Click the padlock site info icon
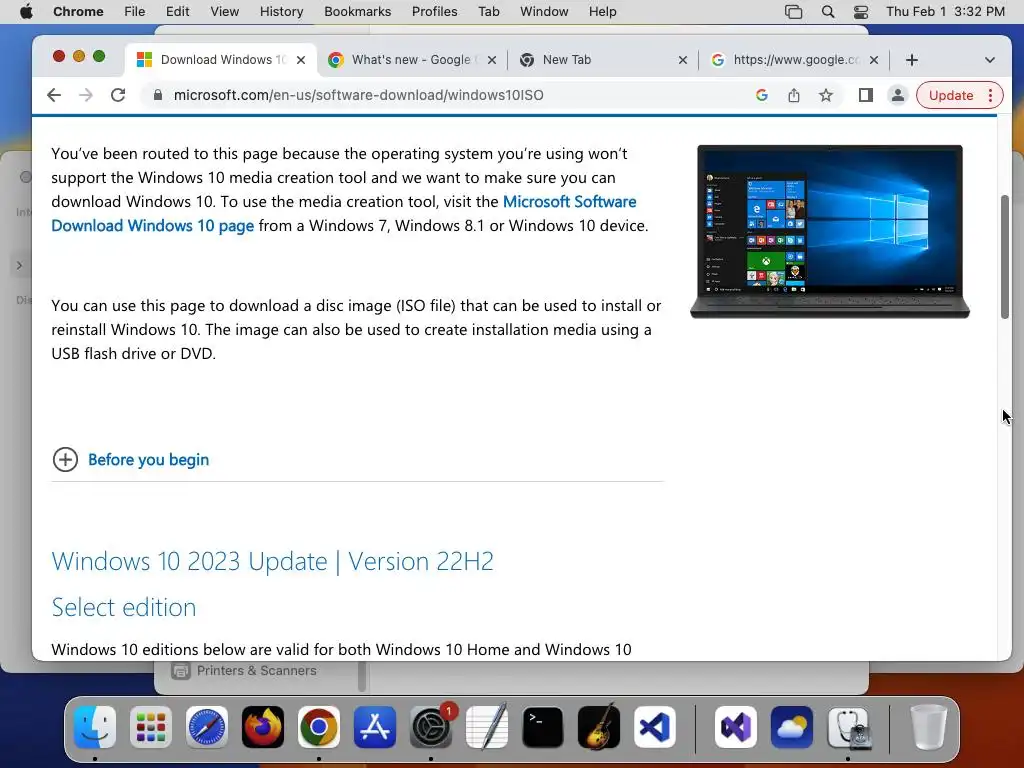This screenshot has width=1024, height=768. (157, 95)
